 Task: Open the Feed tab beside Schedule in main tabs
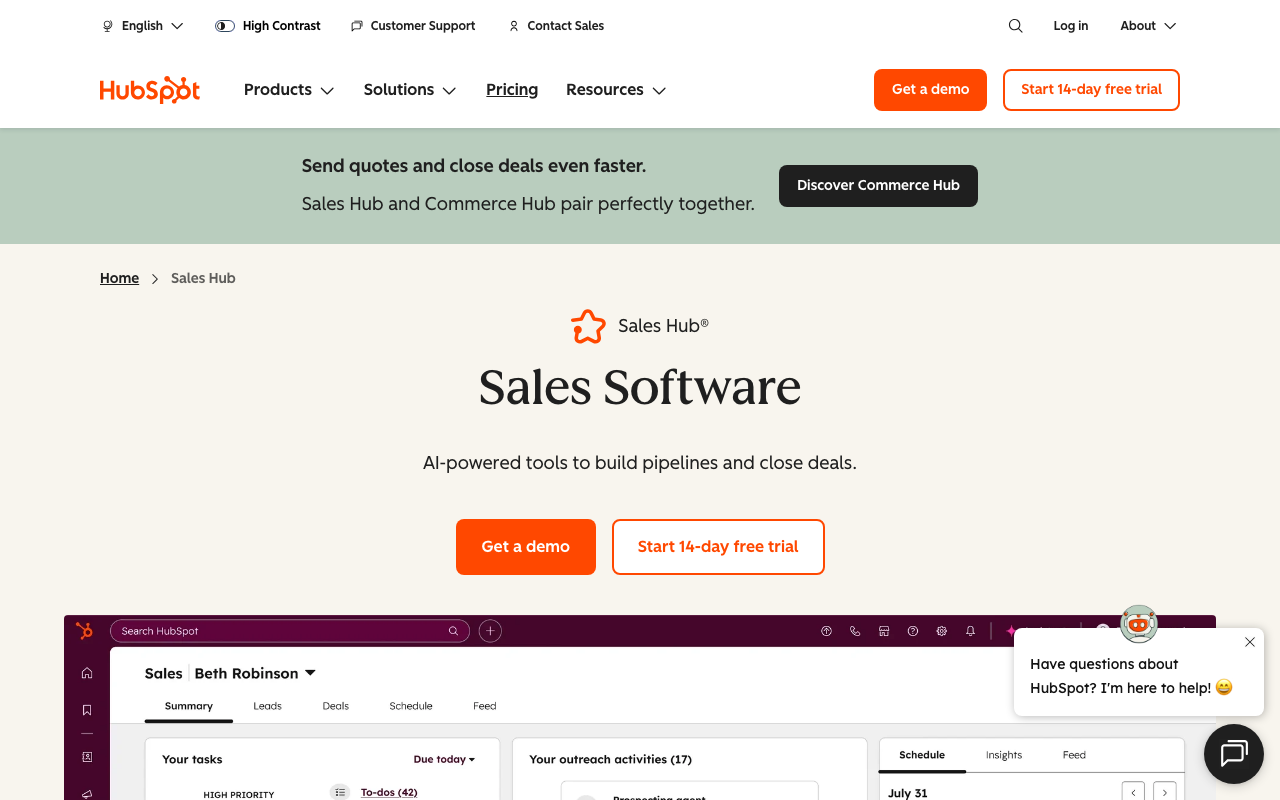click(x=485, y=706)
